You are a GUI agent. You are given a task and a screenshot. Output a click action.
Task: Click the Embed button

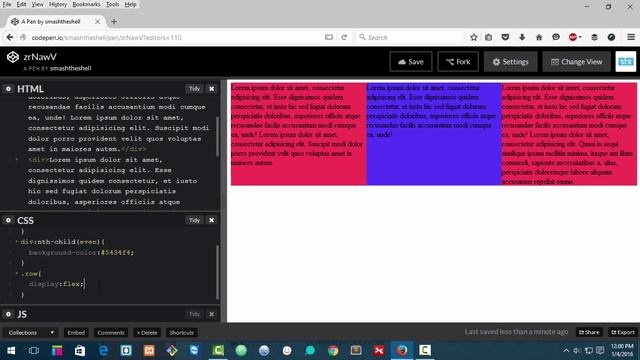76,333
